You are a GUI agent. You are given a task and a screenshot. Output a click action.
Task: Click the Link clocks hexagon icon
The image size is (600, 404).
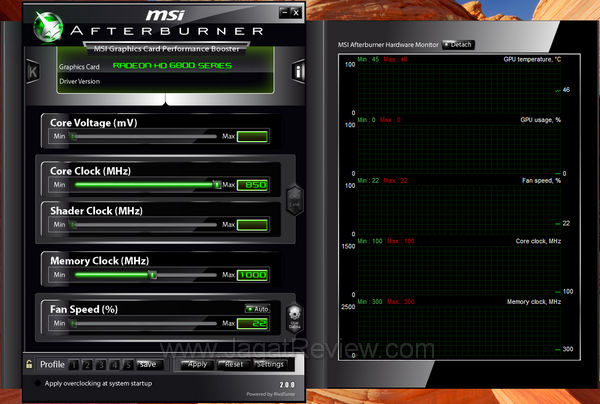click(294, 199)
